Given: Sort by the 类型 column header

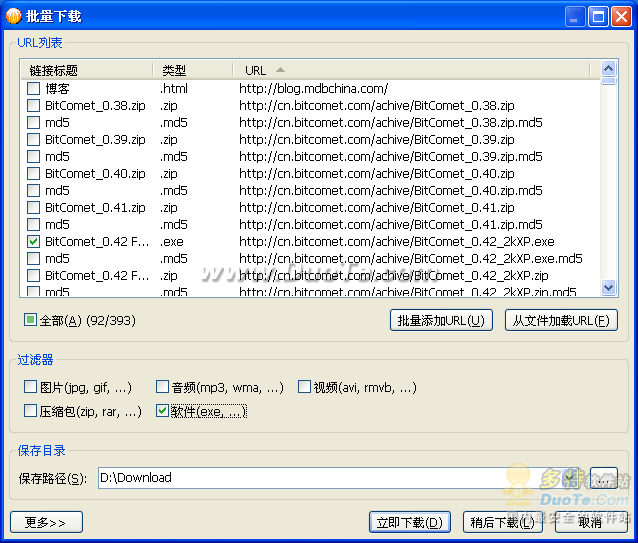Looking at the screenshot, I should (193, 70).
